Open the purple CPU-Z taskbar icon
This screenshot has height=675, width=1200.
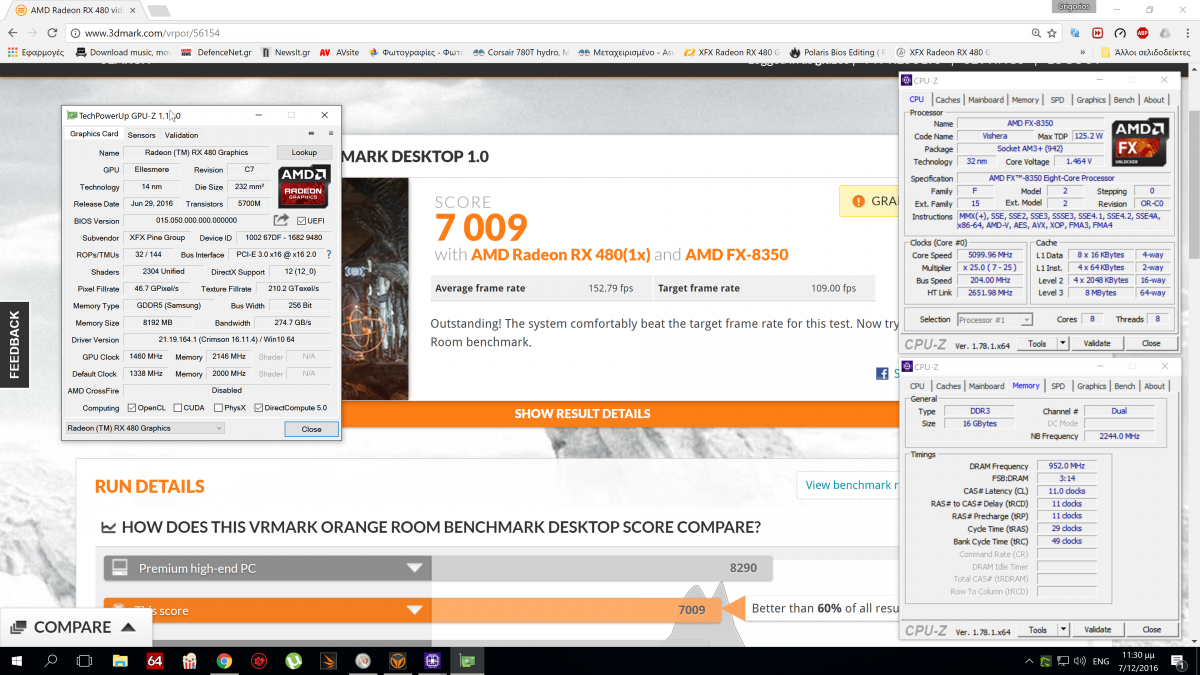point(432,660)
